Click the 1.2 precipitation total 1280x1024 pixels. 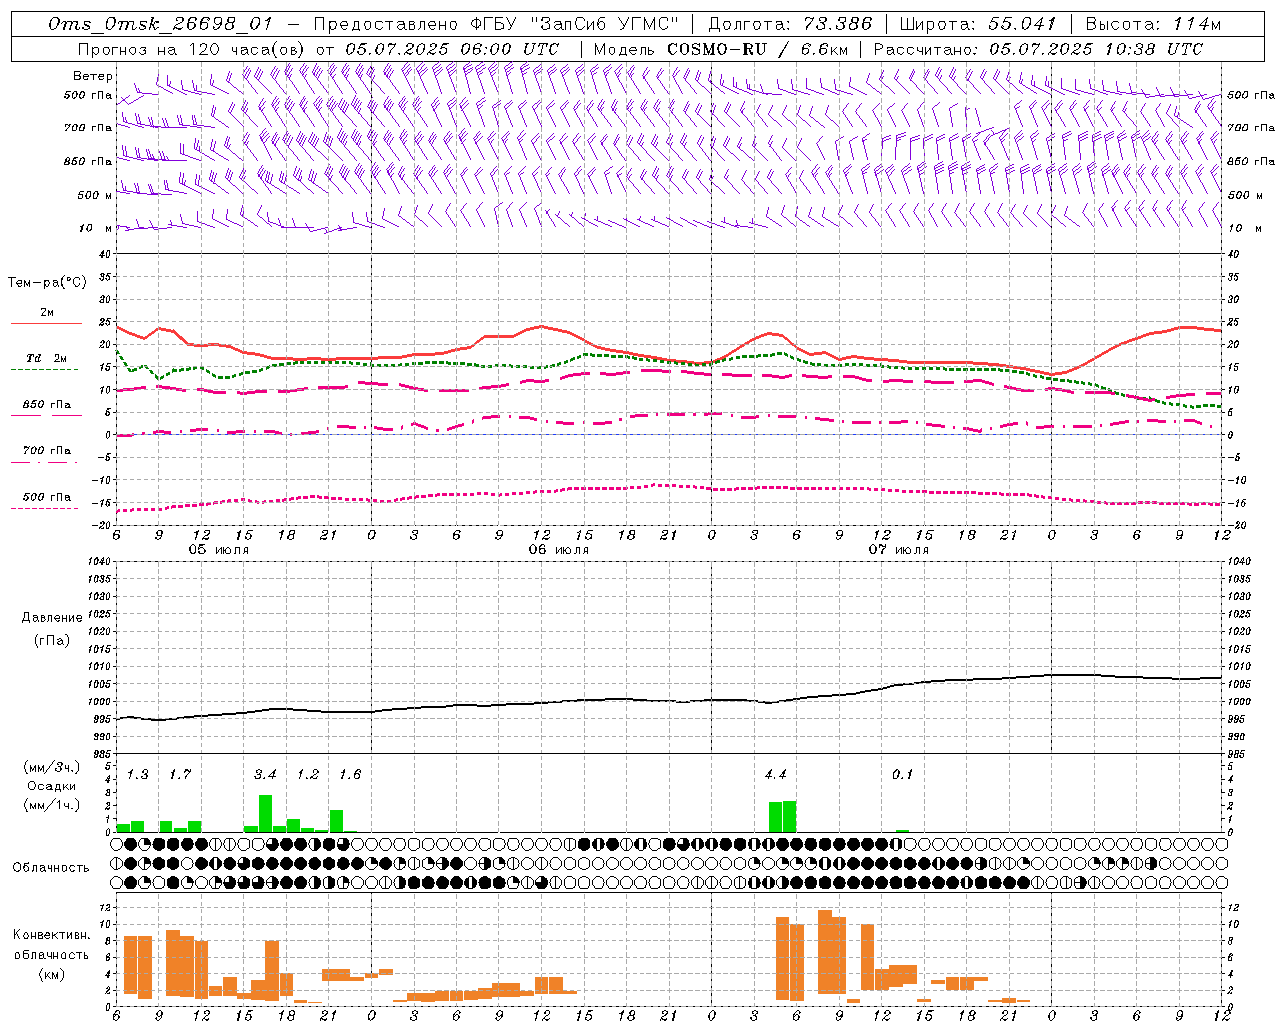[x=308, y=774]
